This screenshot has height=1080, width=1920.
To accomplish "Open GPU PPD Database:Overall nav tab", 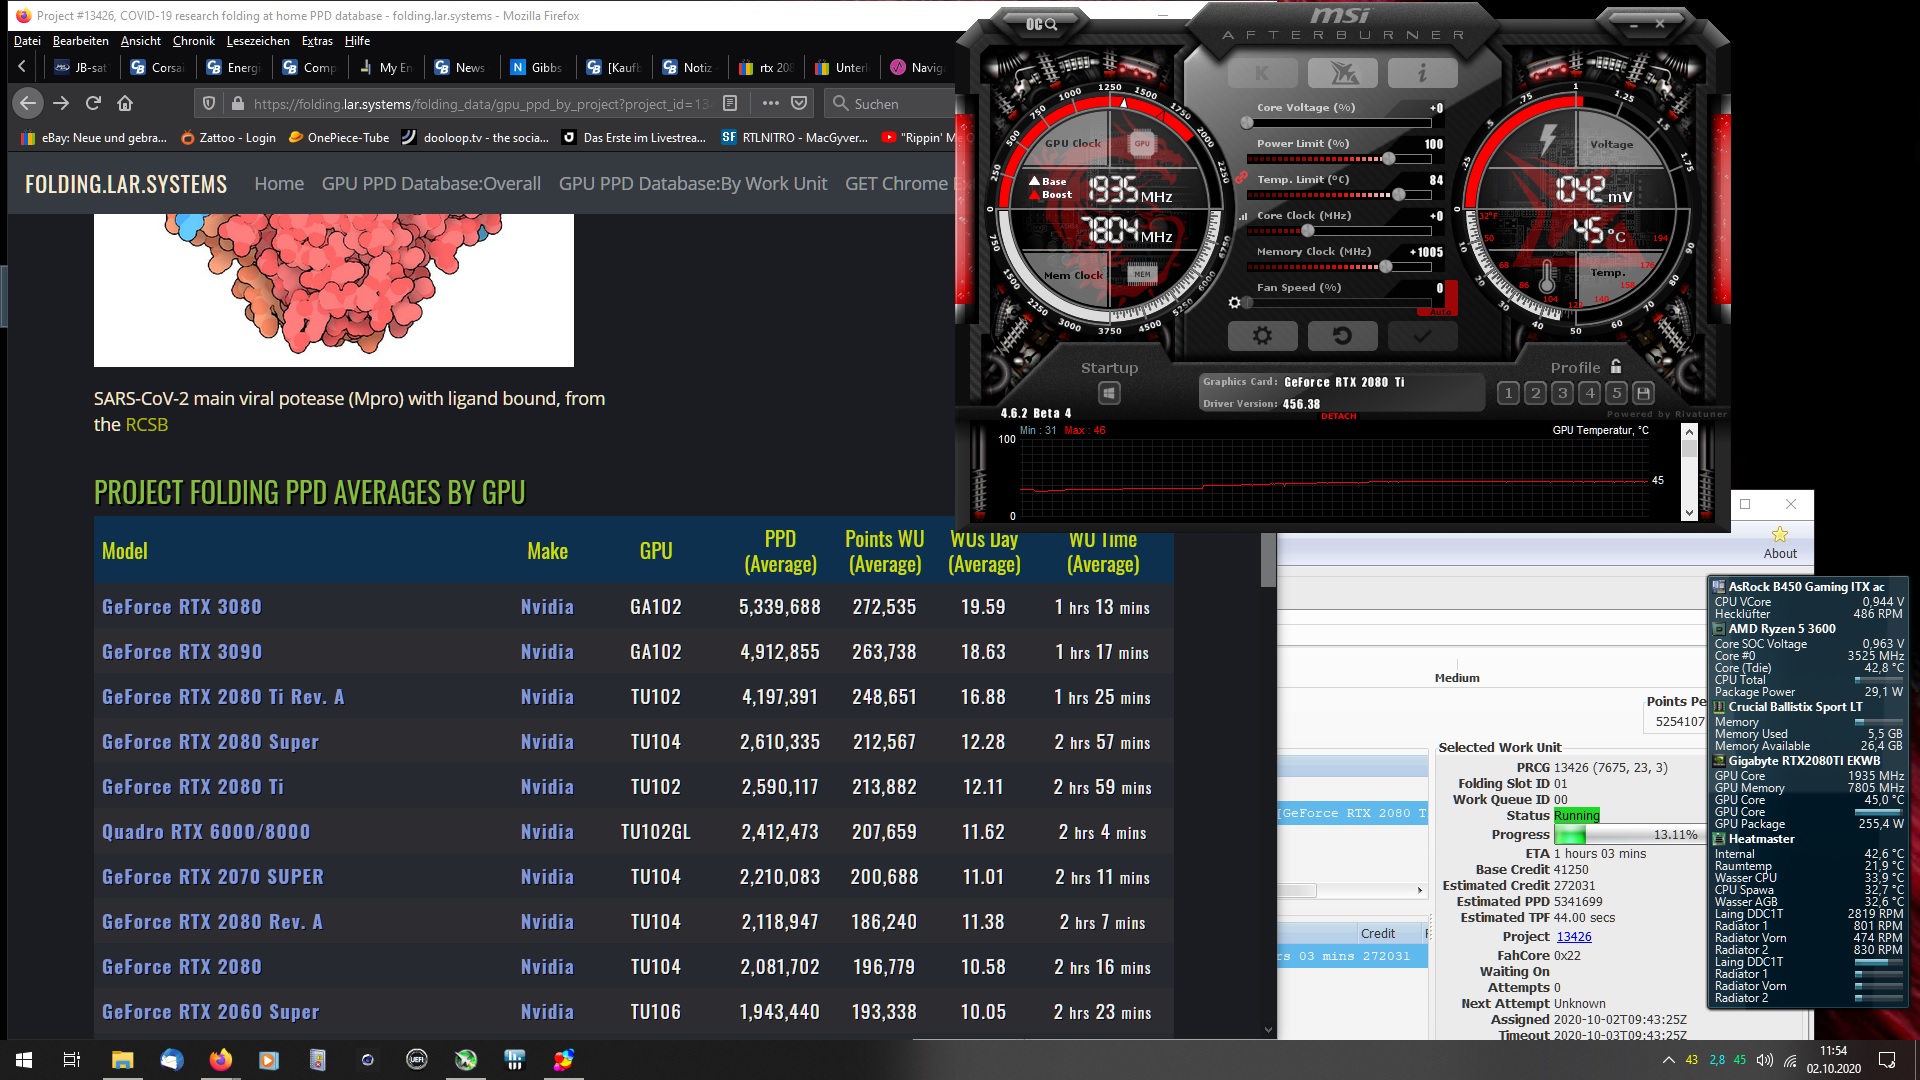I will [x=431, y=184].
